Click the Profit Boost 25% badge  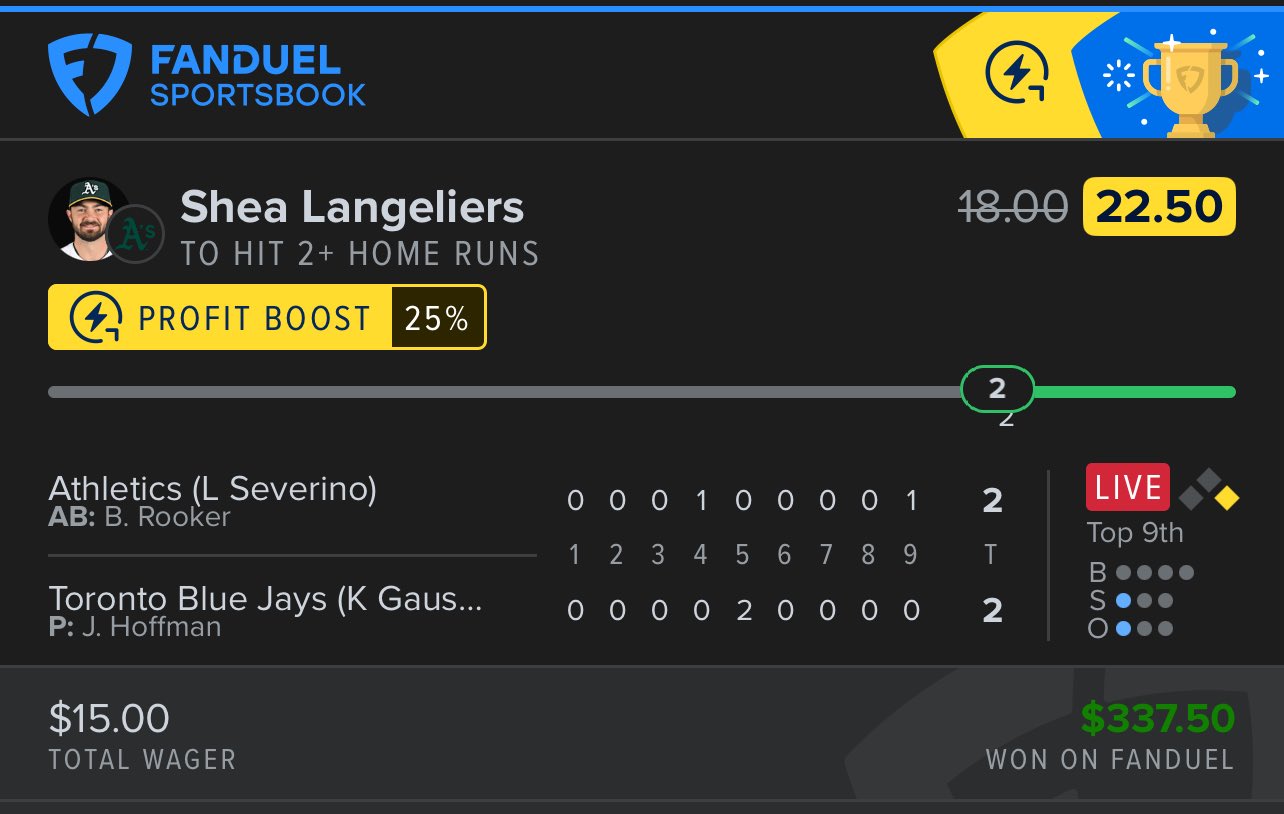(x=267, y=318)
